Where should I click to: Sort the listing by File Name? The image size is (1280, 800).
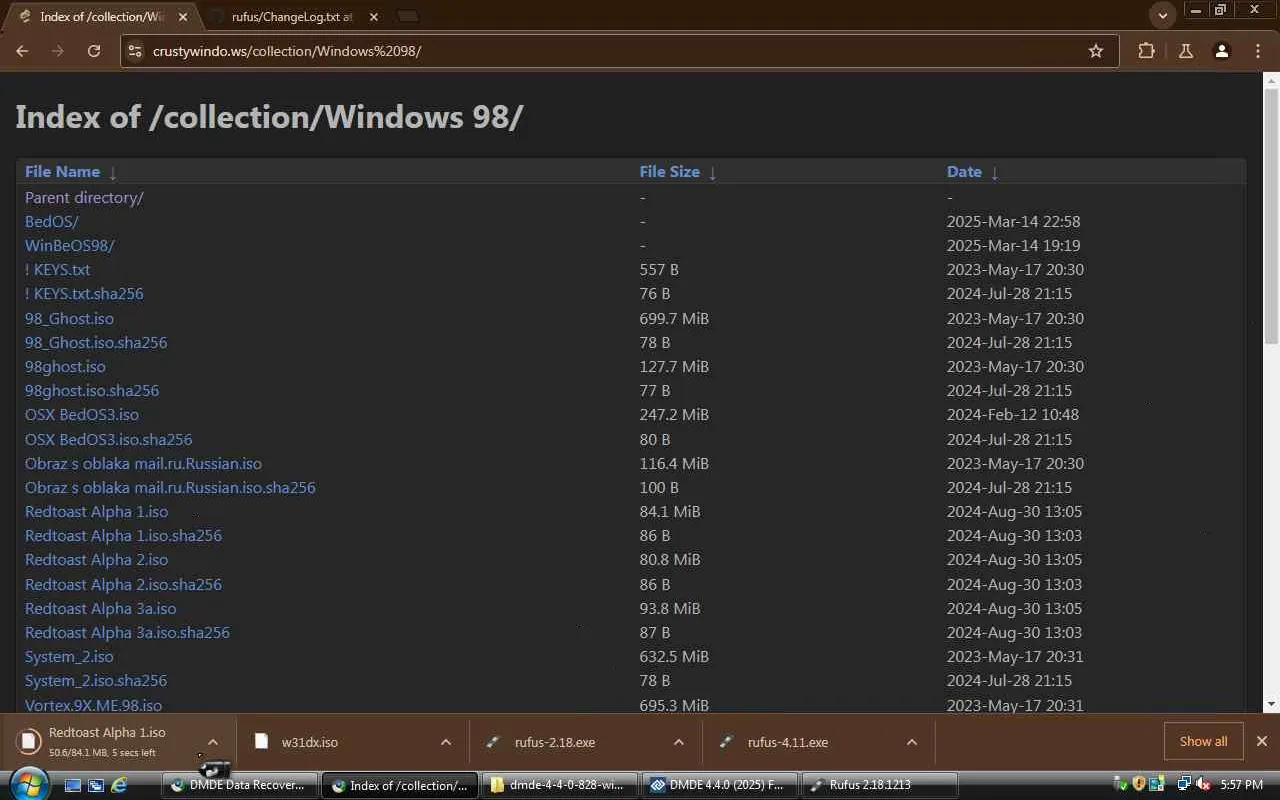[x=62, y=172]
